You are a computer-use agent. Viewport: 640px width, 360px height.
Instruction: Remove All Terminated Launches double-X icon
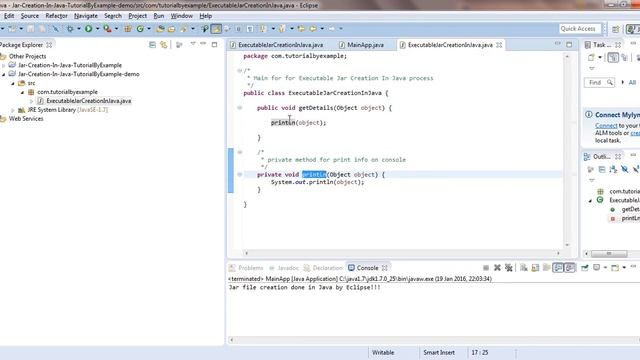pyautogui.click(x=509, y=268)
